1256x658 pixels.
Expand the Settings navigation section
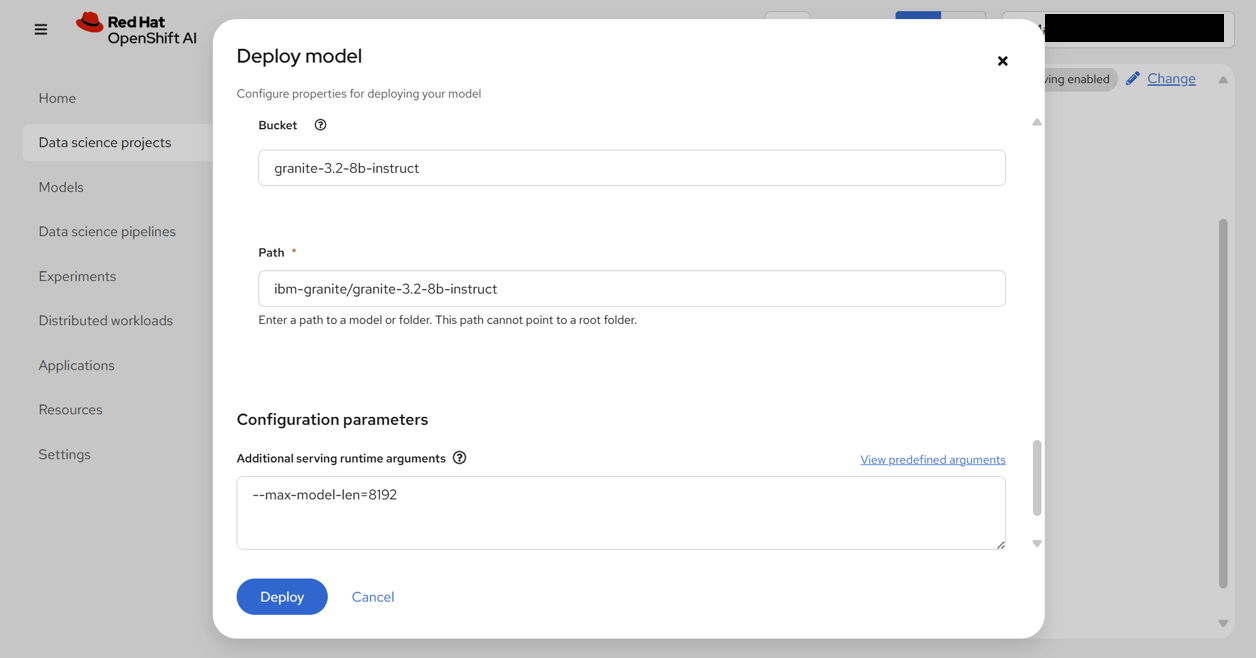coord(65,454)
